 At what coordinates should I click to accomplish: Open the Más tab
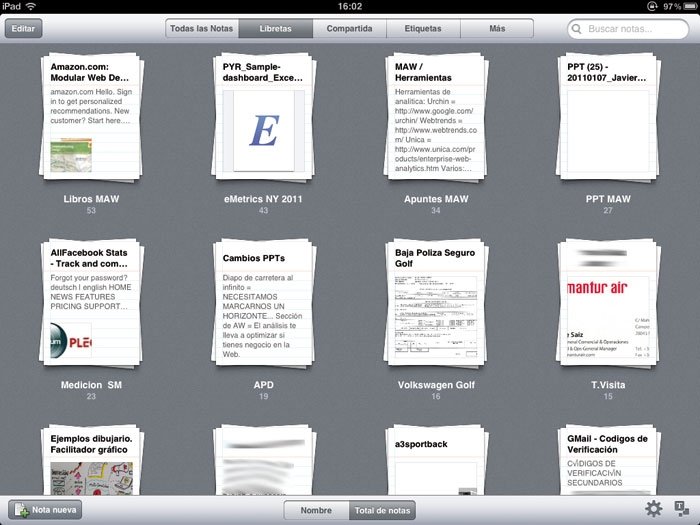(x=497, y=29)
